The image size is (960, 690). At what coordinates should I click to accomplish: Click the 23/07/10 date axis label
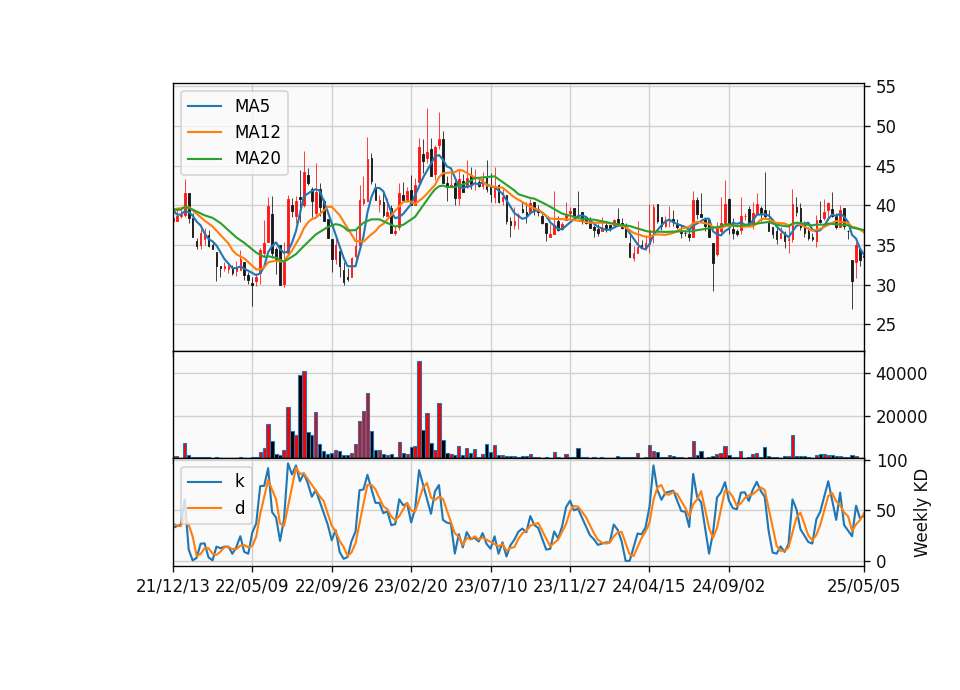pos(490,586)
